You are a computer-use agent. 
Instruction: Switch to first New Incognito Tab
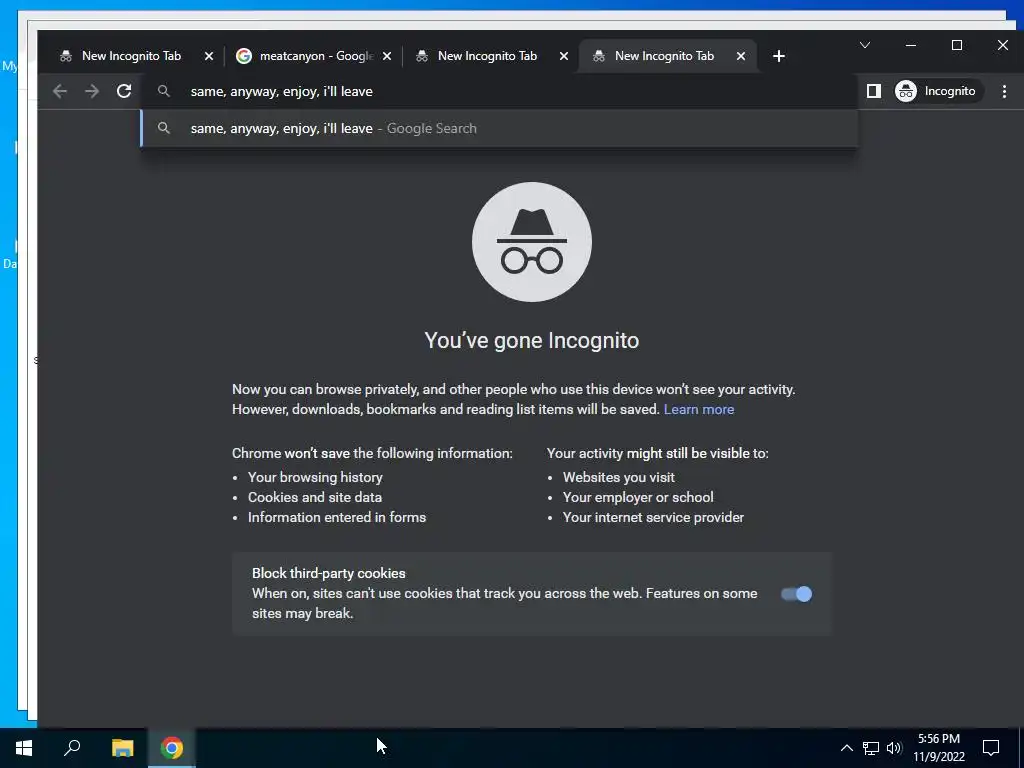131,56
